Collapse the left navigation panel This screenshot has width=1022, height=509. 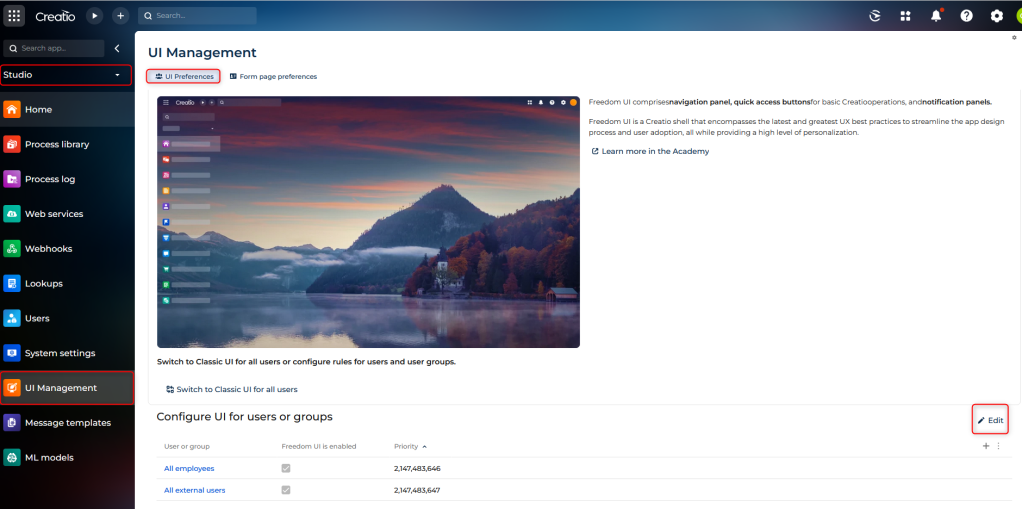point(117,48)
